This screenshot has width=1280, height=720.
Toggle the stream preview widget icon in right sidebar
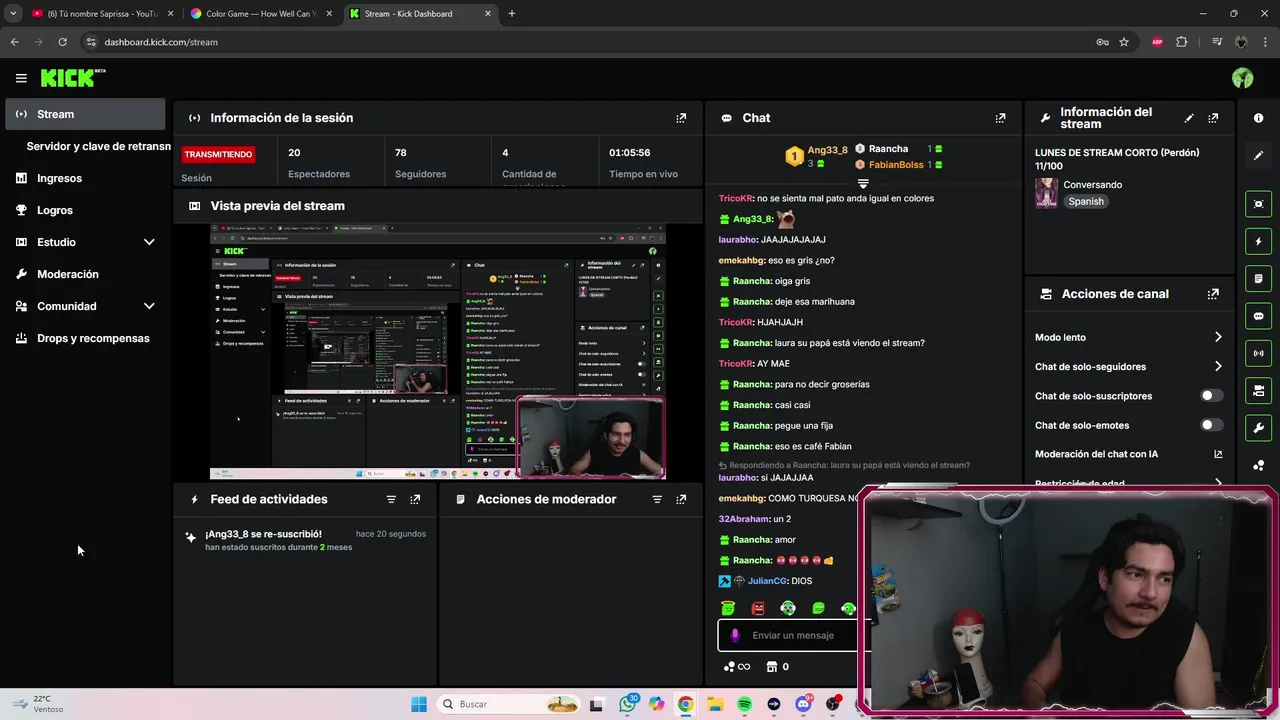click(1258, 204)
